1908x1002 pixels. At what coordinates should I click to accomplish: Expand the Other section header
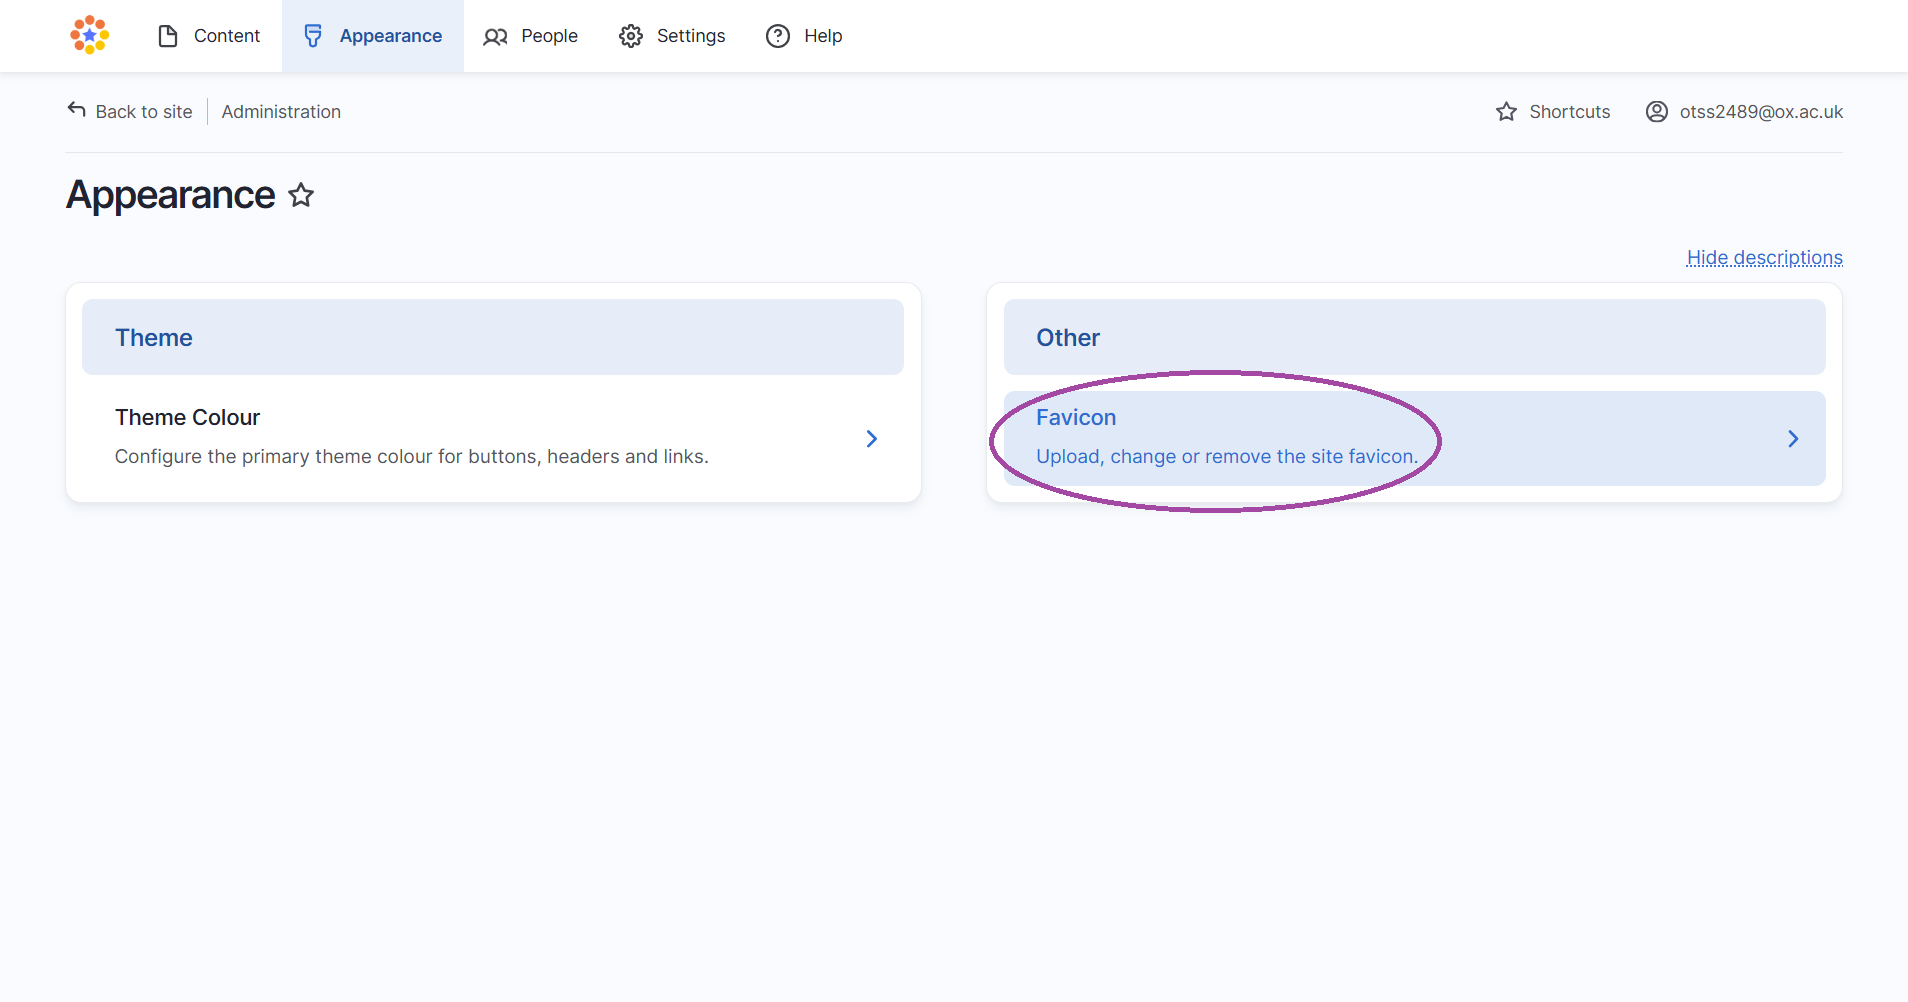1067,337
